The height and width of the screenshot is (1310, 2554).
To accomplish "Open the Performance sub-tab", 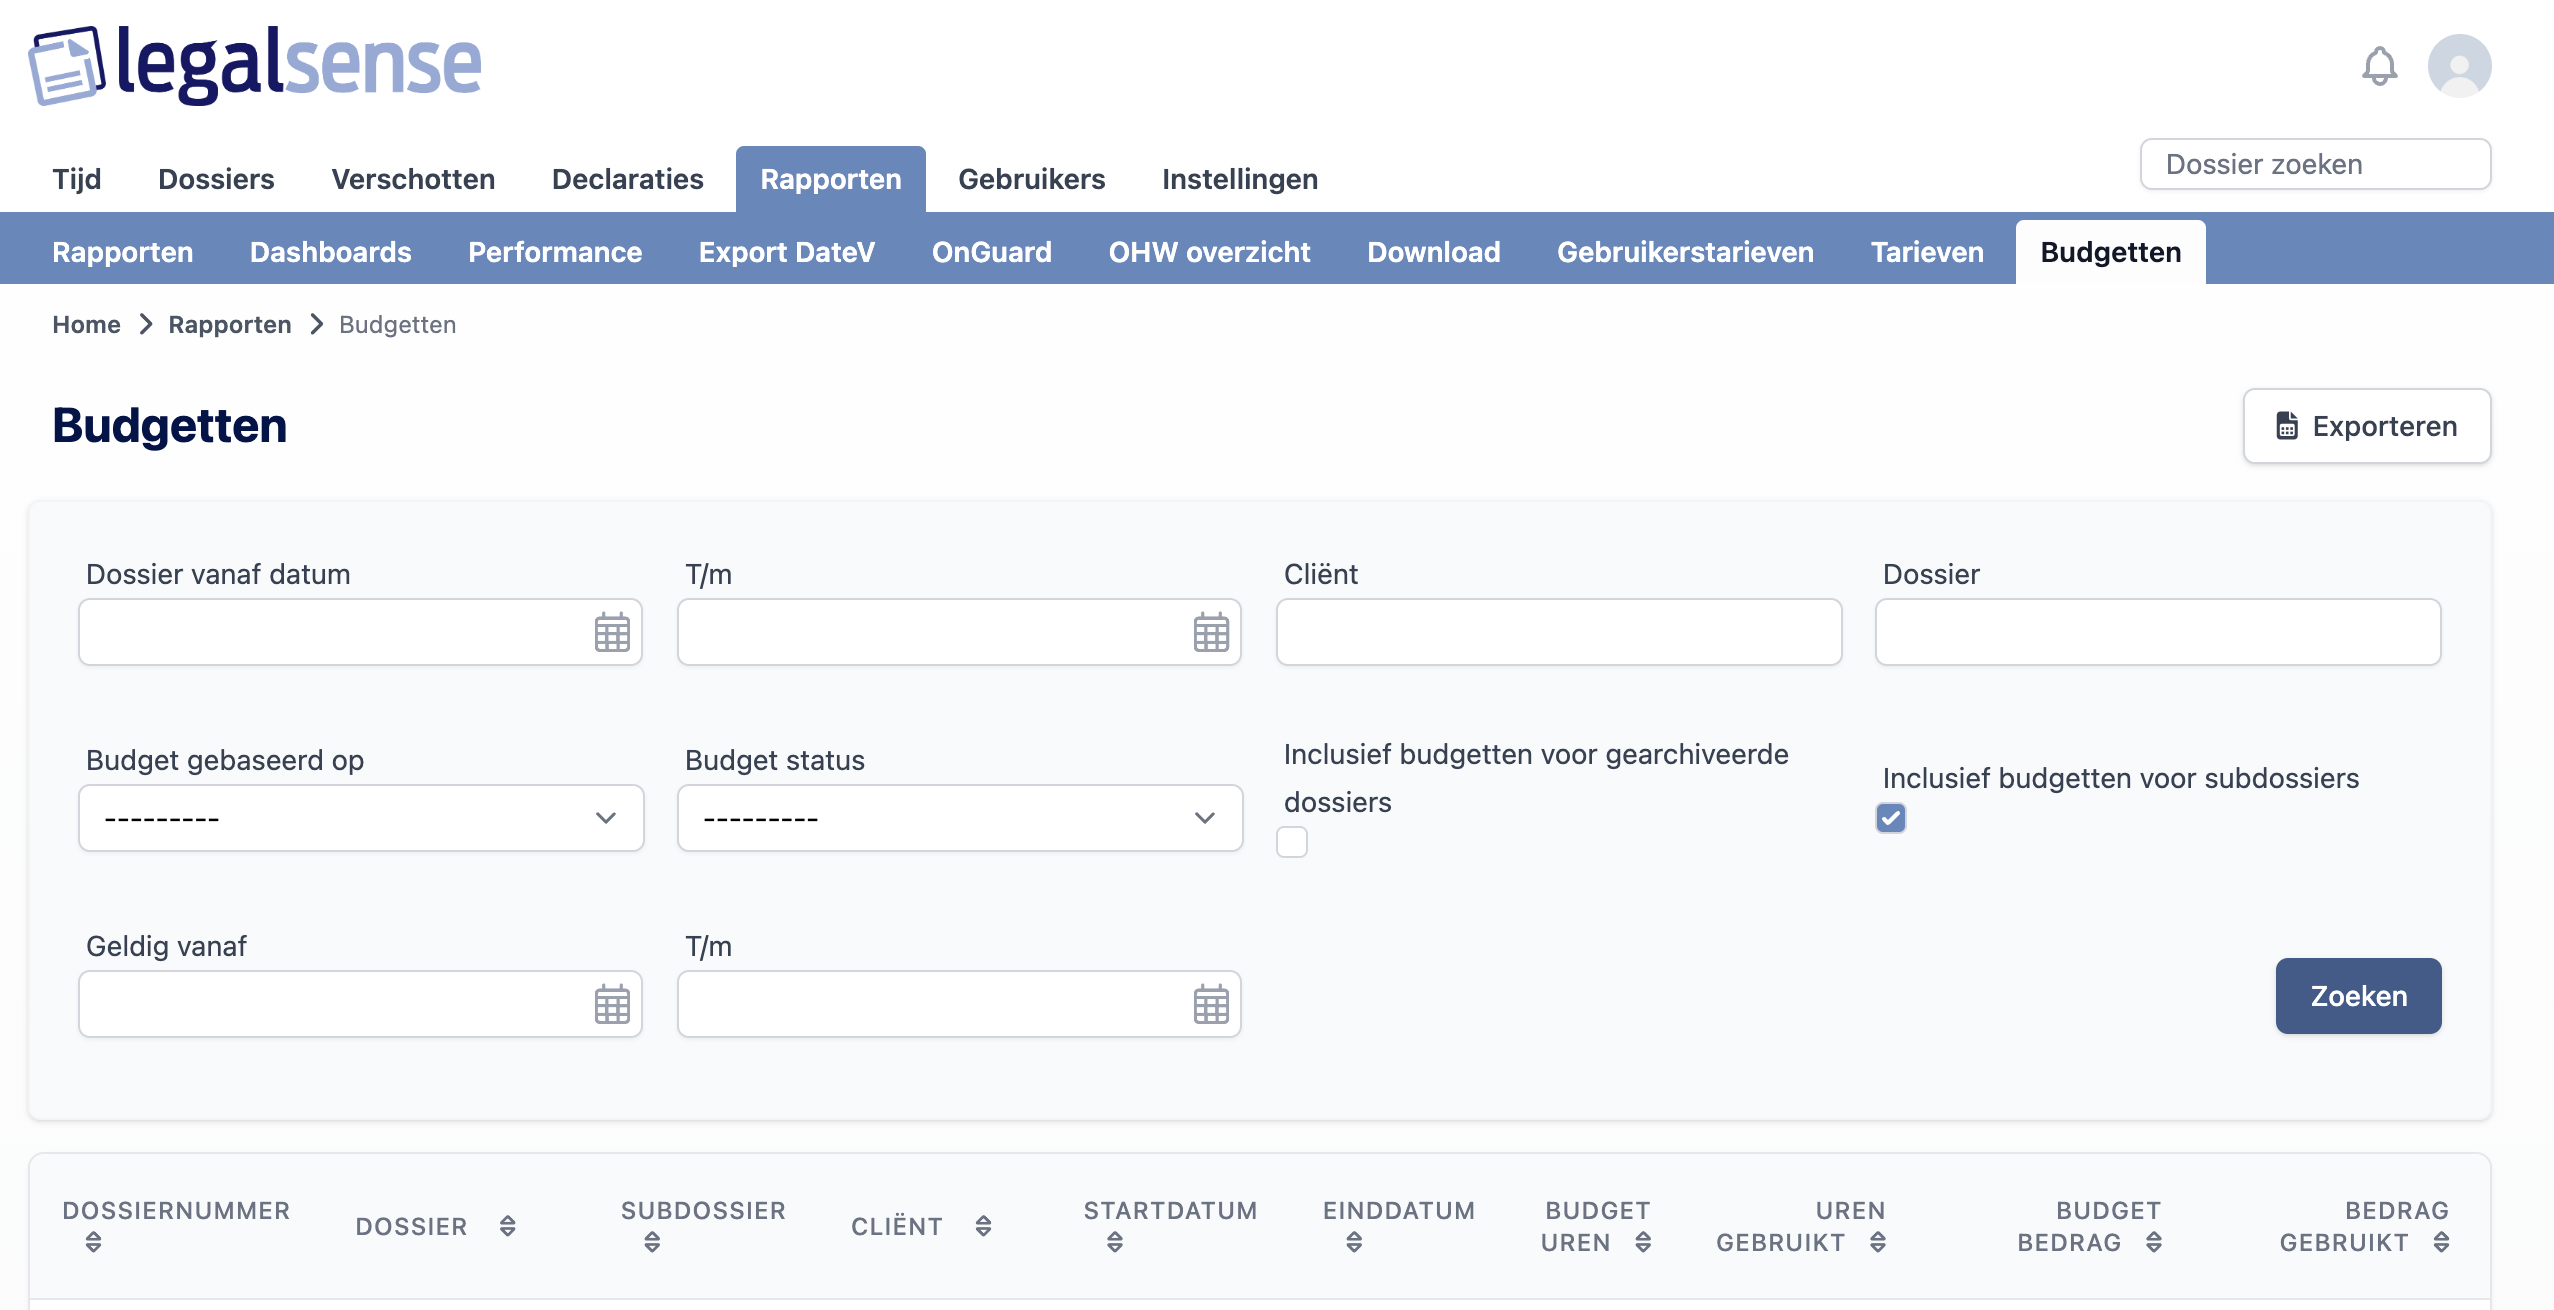I will [555, 252].
